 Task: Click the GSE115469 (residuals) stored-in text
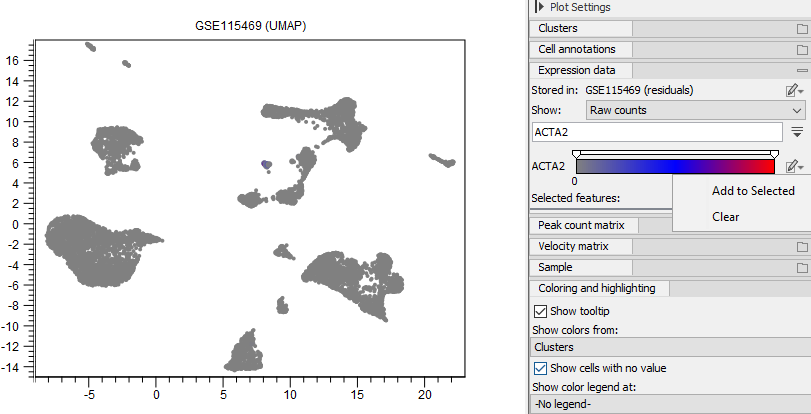(639, 90)
